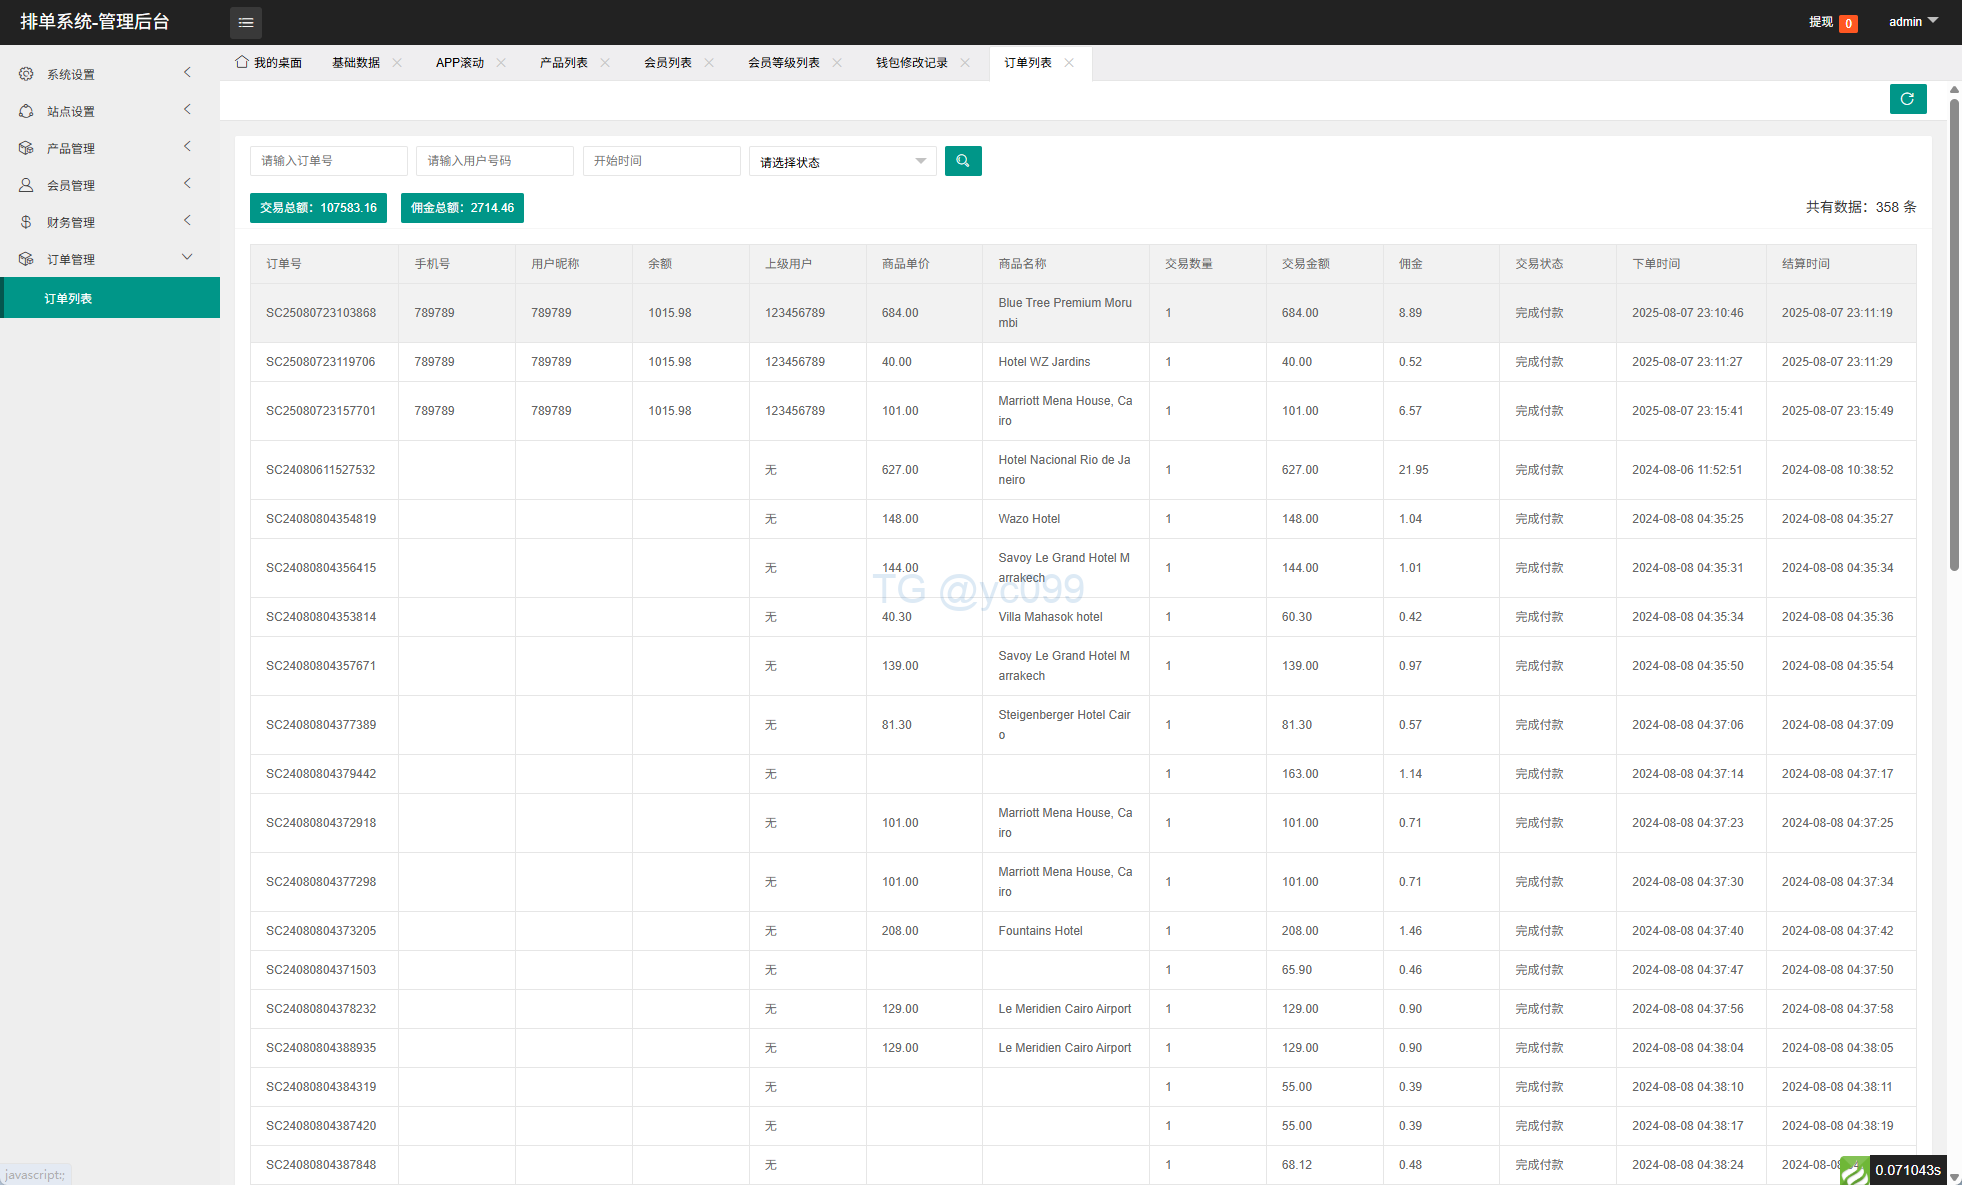
Task: Click the 系统设置 gear icon
Action: (26, 74)
